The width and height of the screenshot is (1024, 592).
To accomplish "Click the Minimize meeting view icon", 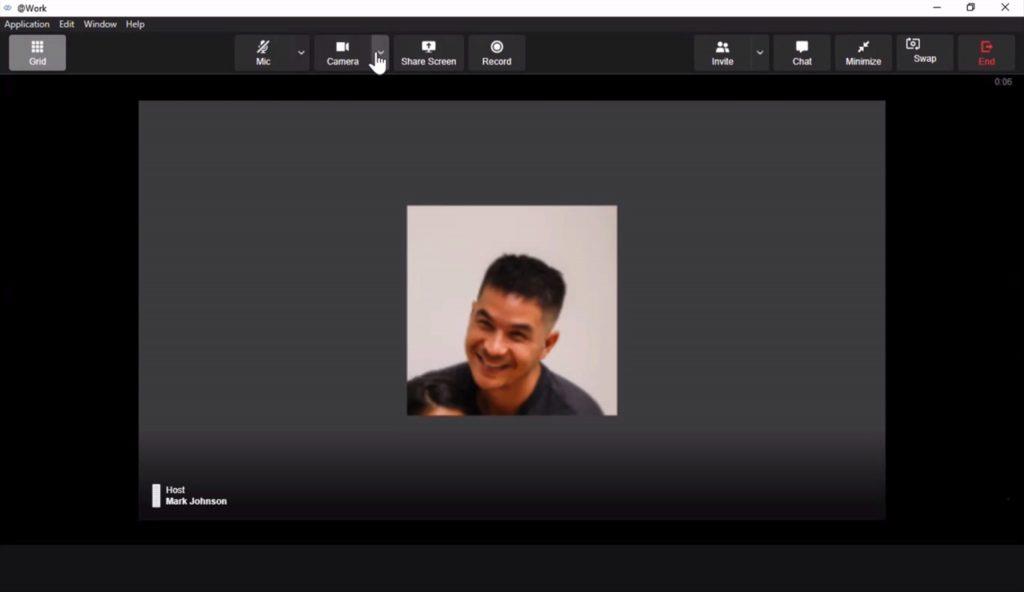I will tap(863, 52).
